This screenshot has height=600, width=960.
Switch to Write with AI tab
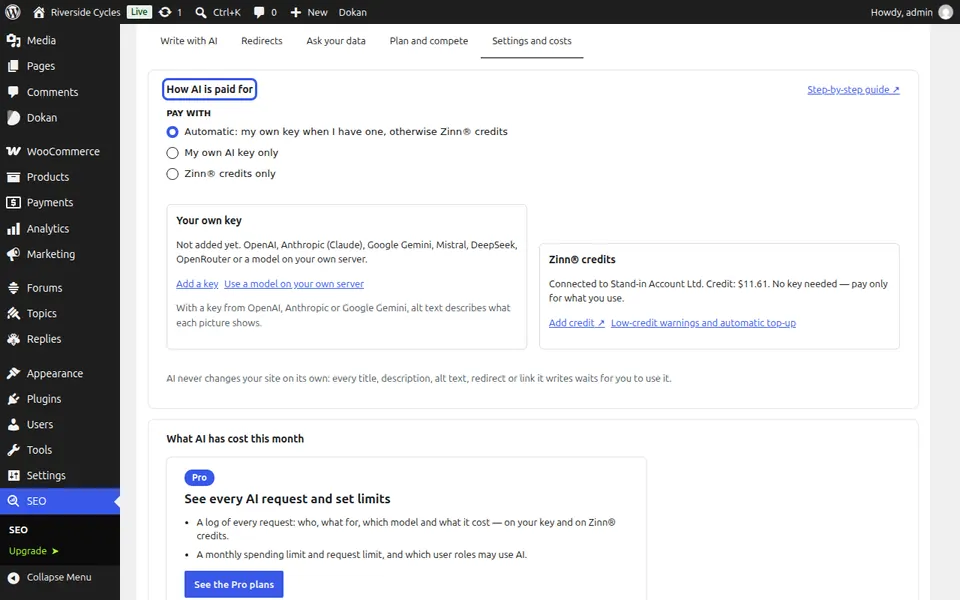(x=189, y=41)
